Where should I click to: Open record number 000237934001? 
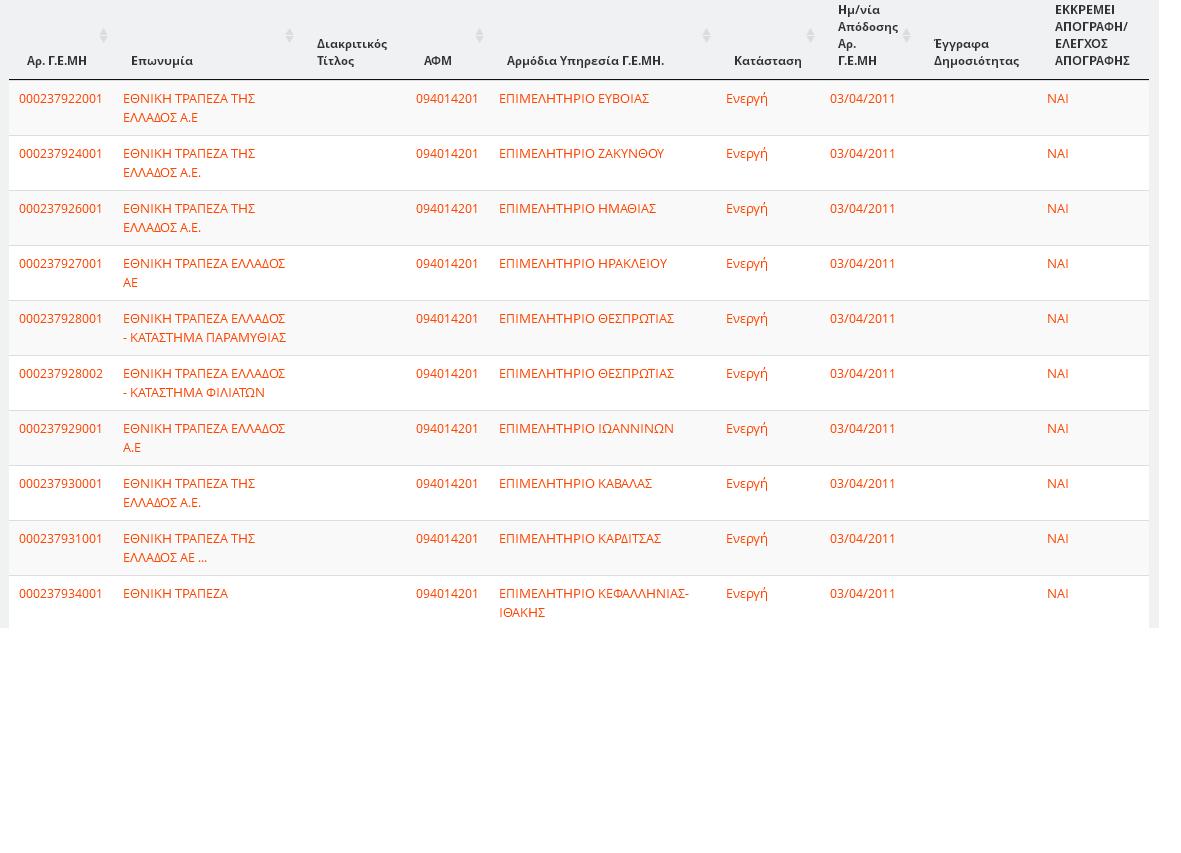point(60,593)
